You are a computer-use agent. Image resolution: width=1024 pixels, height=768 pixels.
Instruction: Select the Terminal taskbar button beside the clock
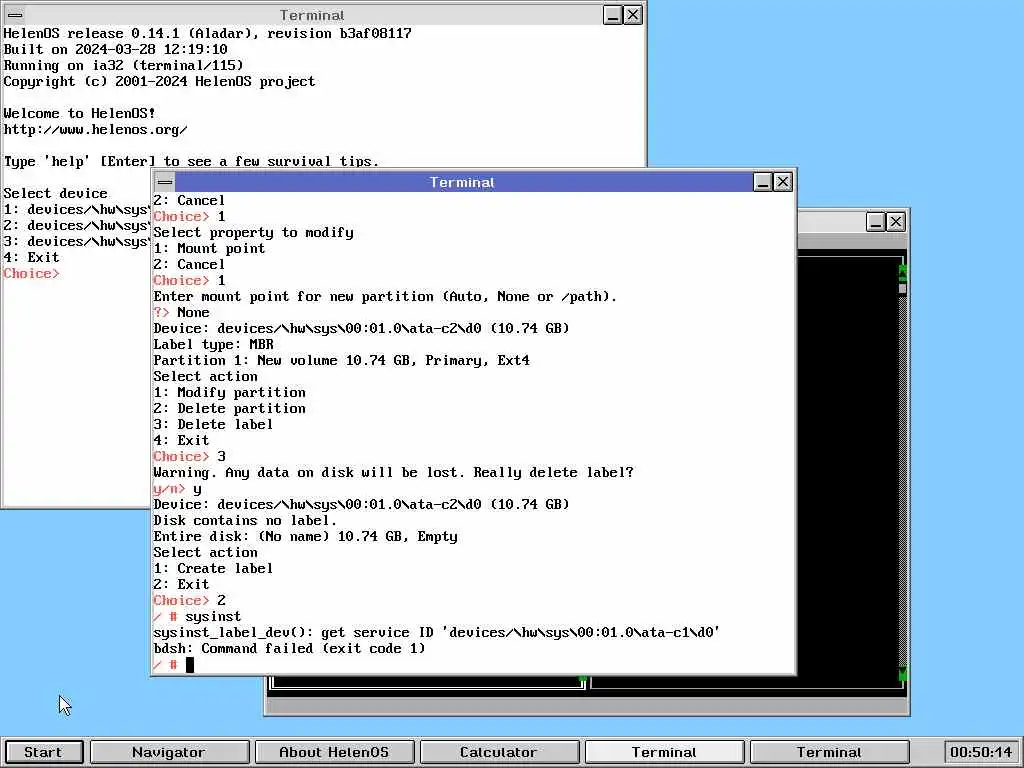(829, 752)
